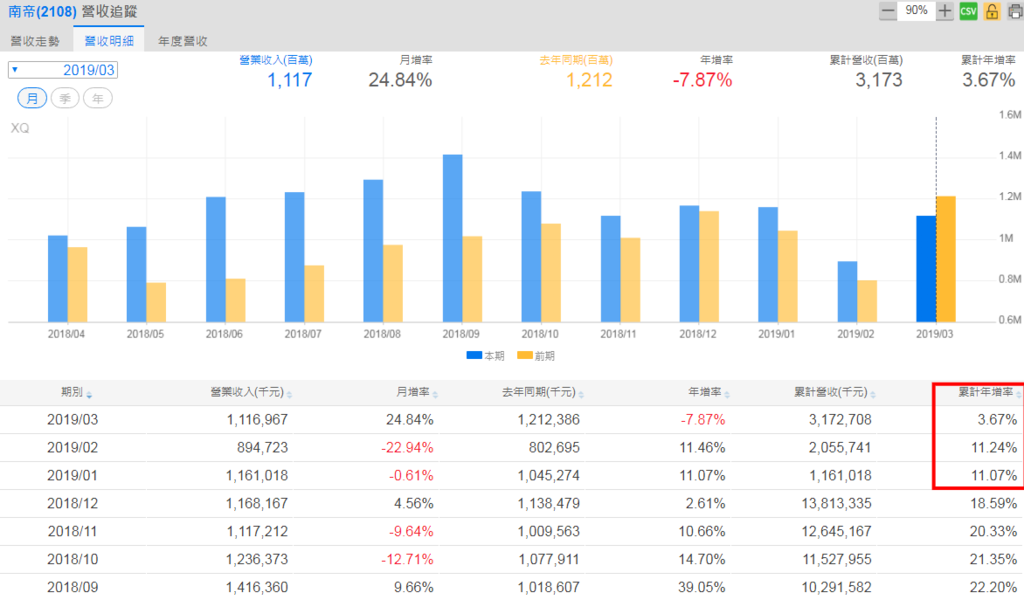Select the 2019/02 table row label
1024x600 pixels.
pyautogui.click(x=72, y=448)
